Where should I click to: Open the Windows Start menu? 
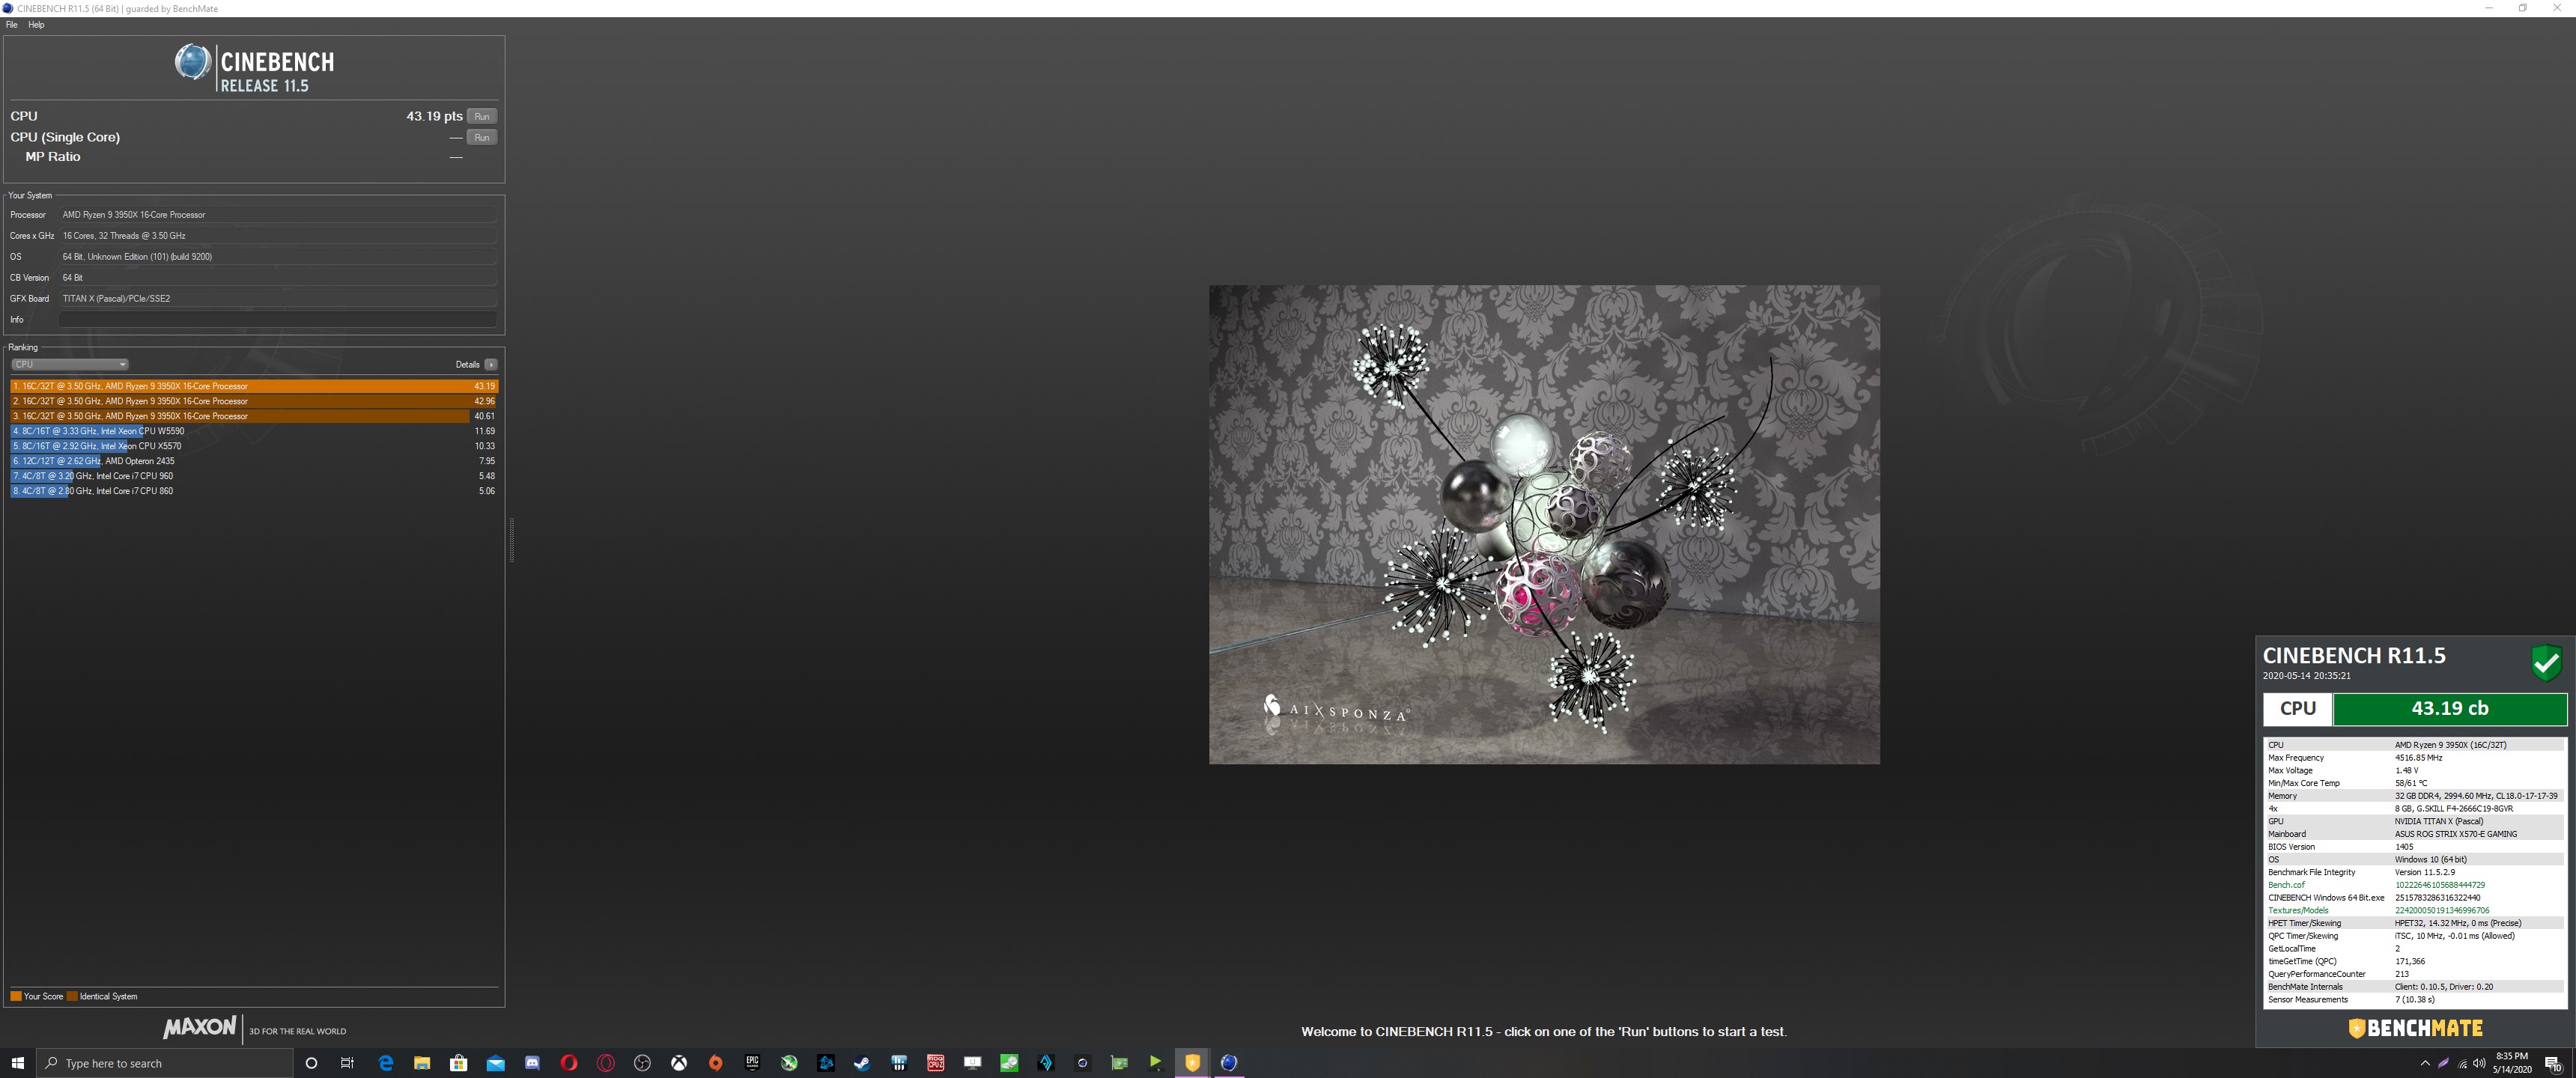tap(17, 1063)
